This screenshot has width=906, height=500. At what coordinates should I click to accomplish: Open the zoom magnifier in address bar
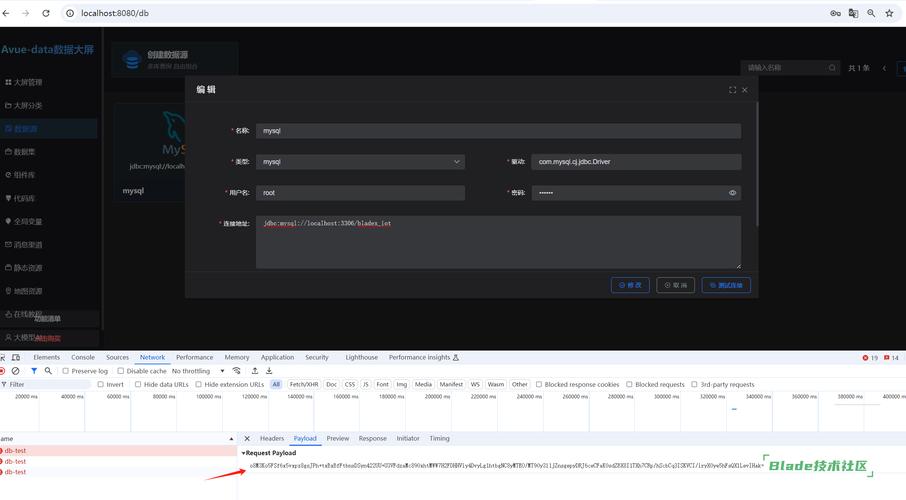tap(871, 13)
